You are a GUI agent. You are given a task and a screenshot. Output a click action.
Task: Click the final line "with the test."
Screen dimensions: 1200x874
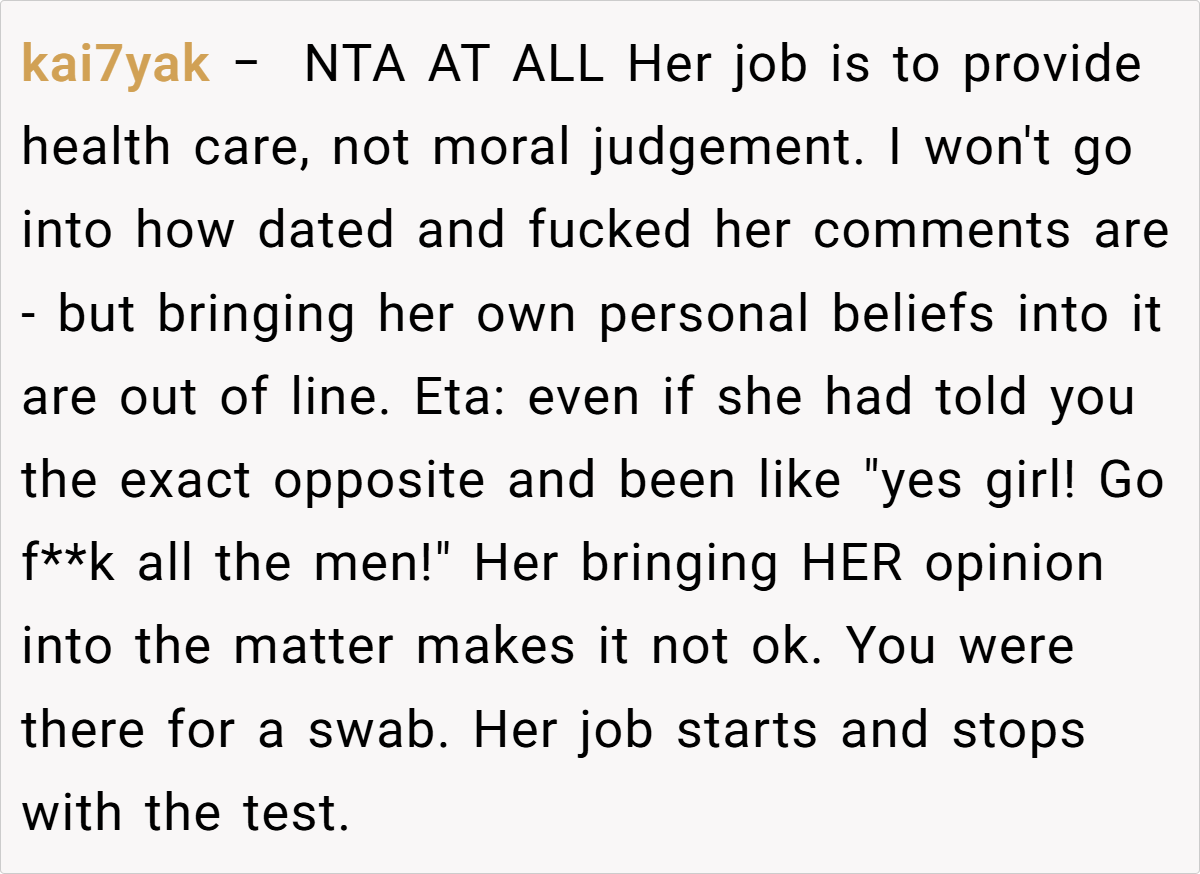click(185, 812)
